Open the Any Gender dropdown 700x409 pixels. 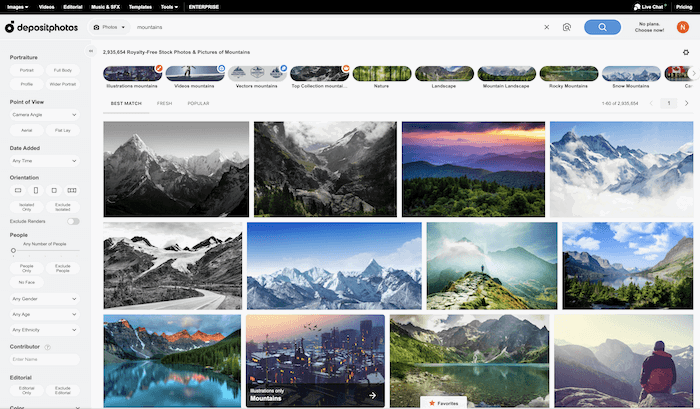tap(44, 298)
